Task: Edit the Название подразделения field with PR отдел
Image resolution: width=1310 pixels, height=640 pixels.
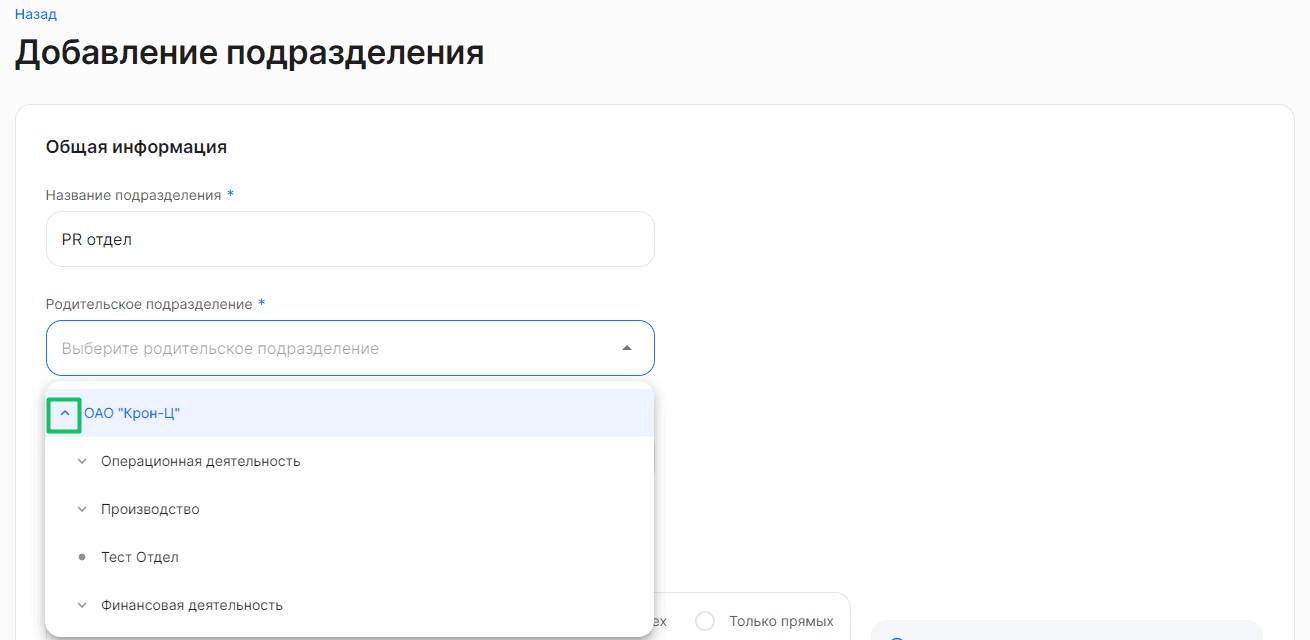Action: pyautogui.click(x=350, y=239)
